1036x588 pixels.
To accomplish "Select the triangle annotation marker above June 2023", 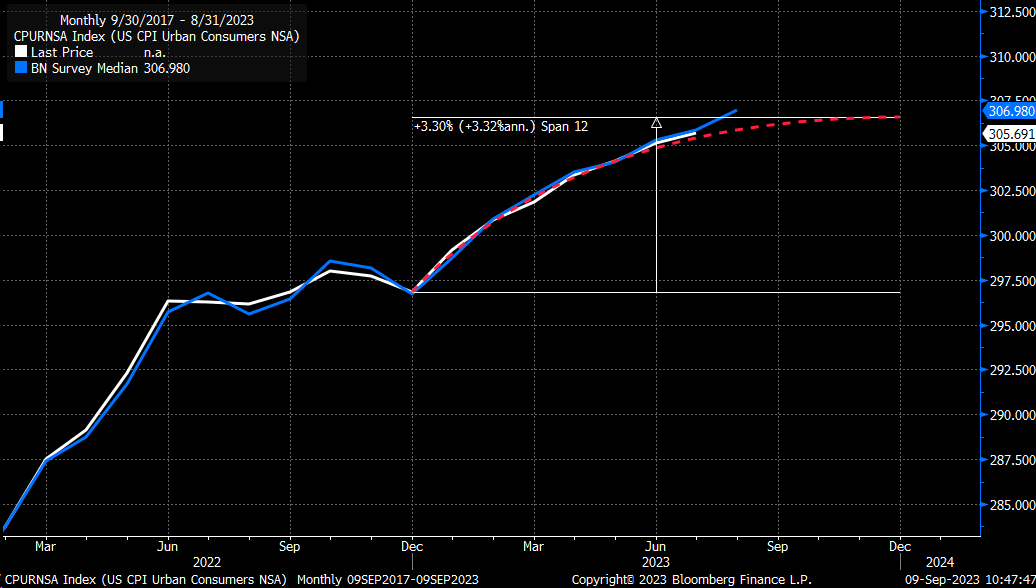I will (656, 122).
